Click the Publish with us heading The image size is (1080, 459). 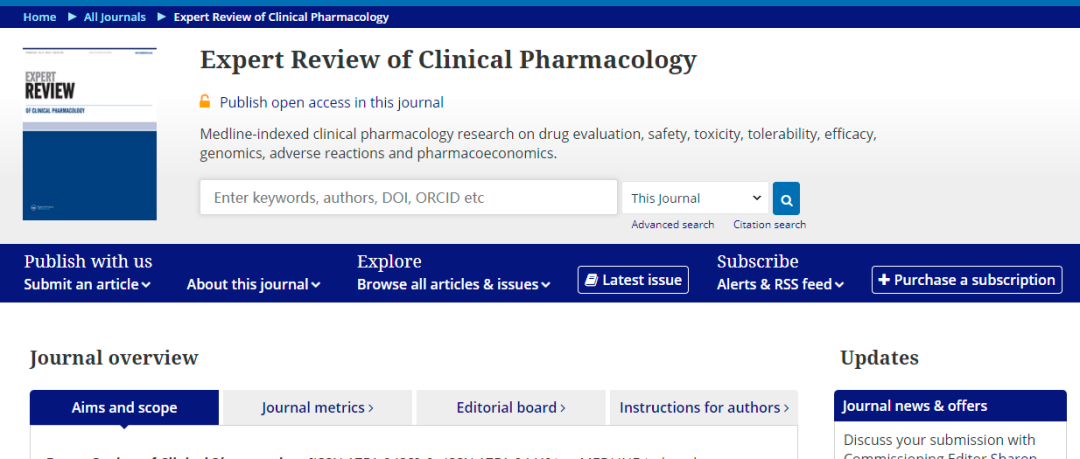pyautogui.click(x=88, y=262)
